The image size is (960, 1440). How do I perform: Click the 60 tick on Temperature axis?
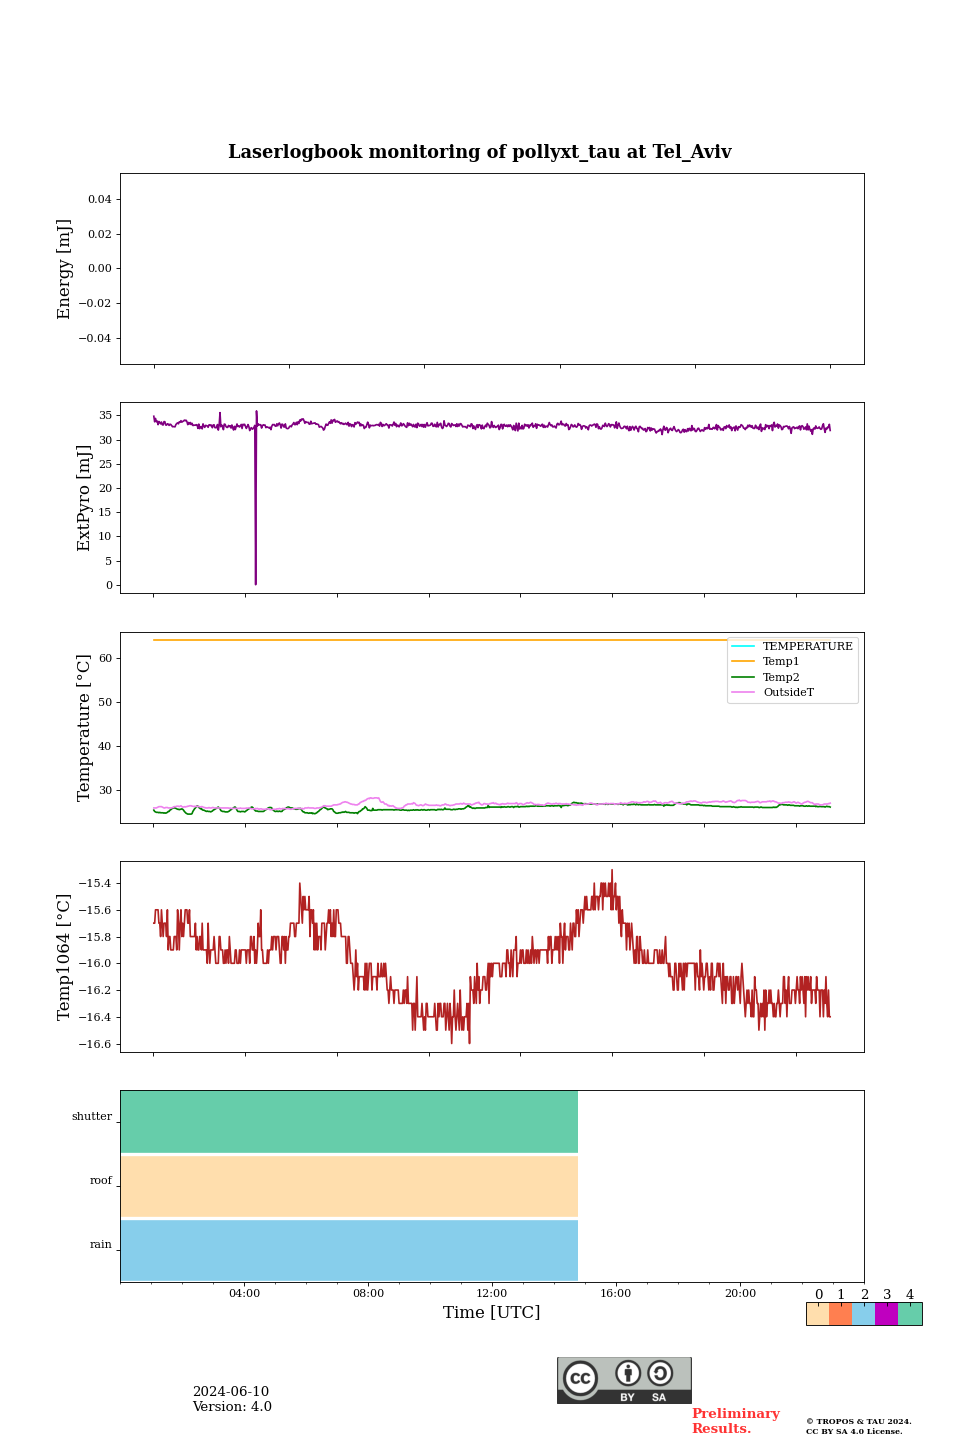click(105, 658)
